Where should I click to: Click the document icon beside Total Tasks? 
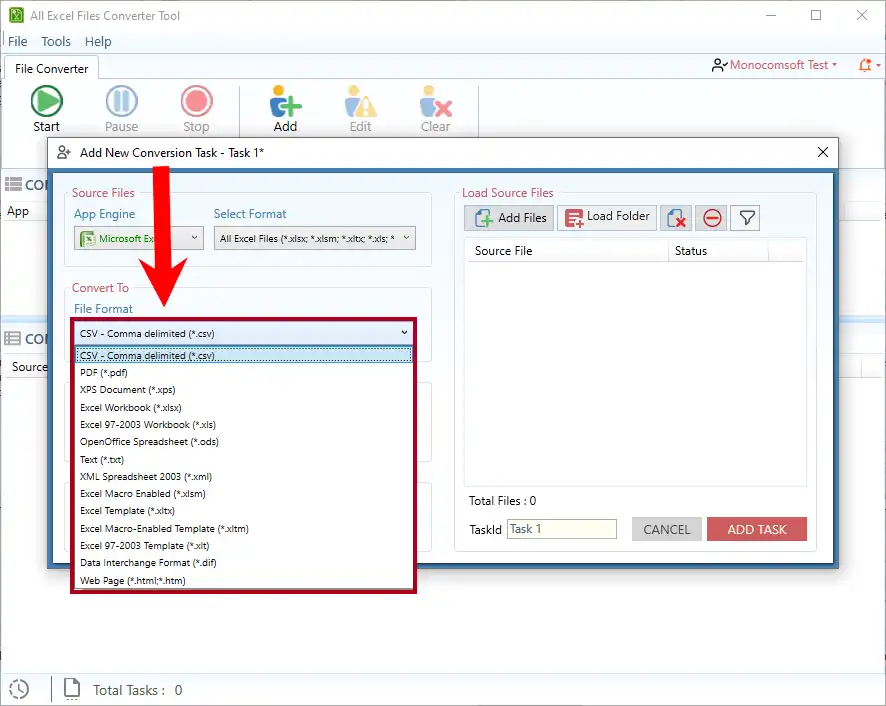point(72,688)
